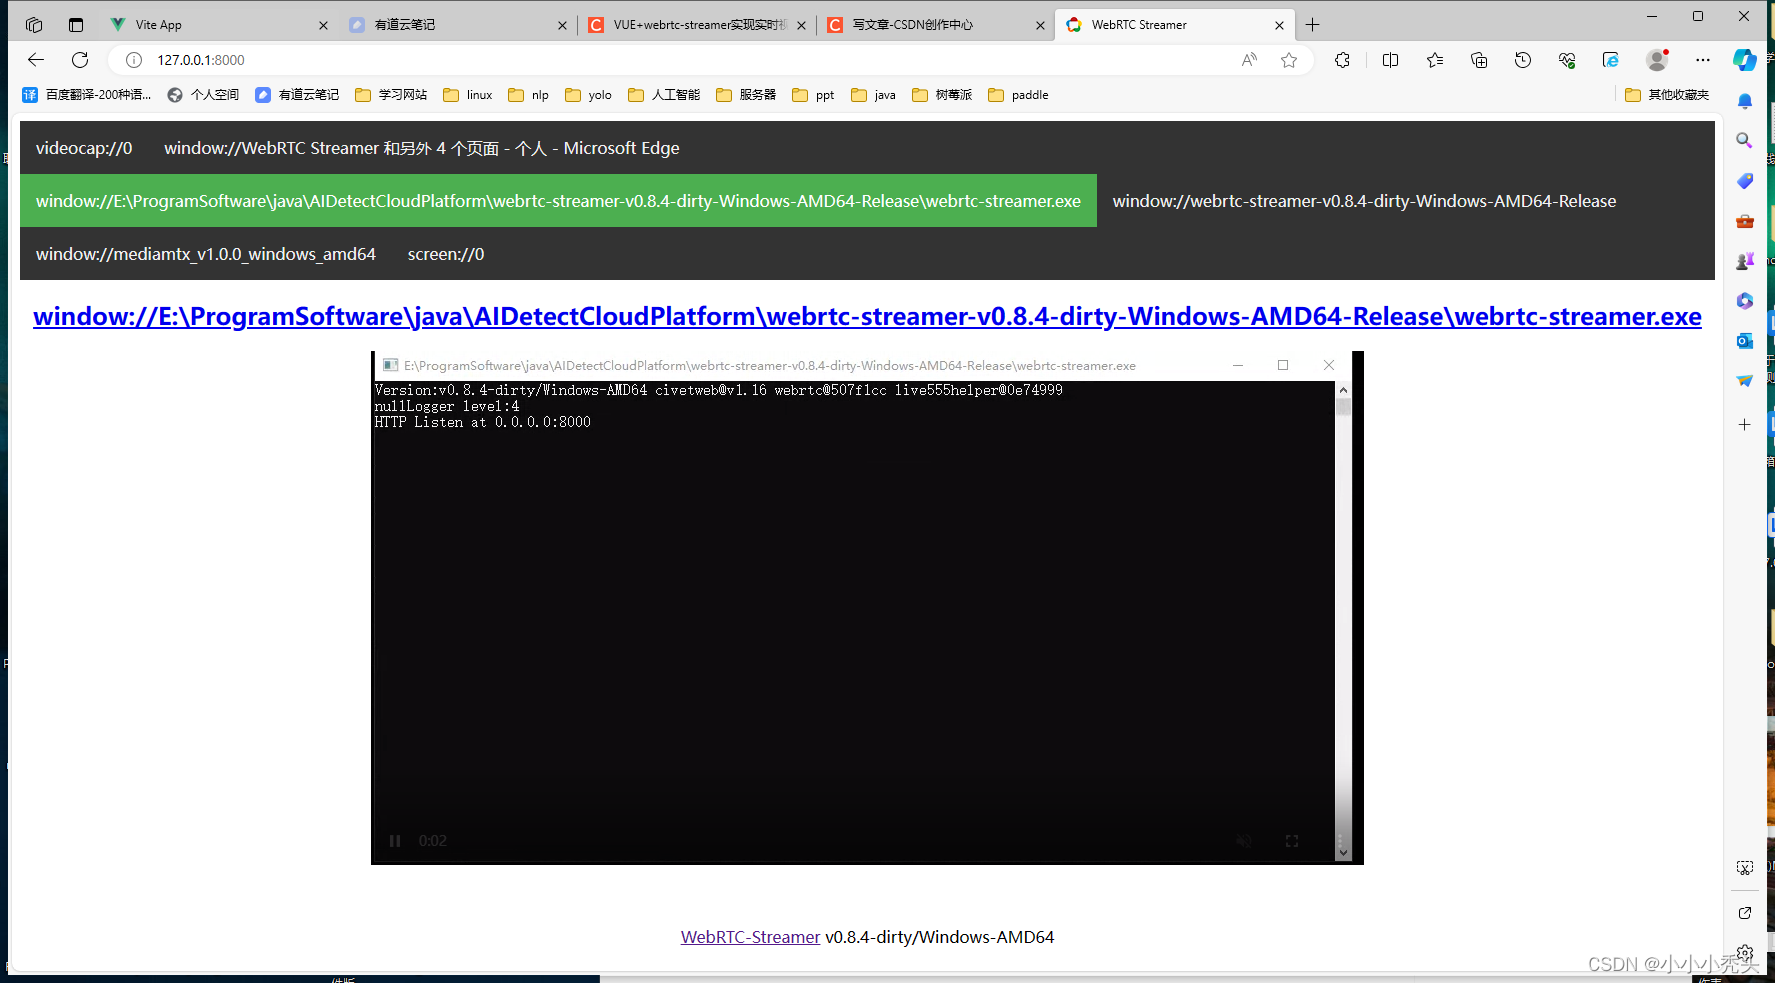Viewport: 1775px width, 983px height.
Task: Open the sidebar Microsoft 365 icon
Action: tap(1745, 301)
